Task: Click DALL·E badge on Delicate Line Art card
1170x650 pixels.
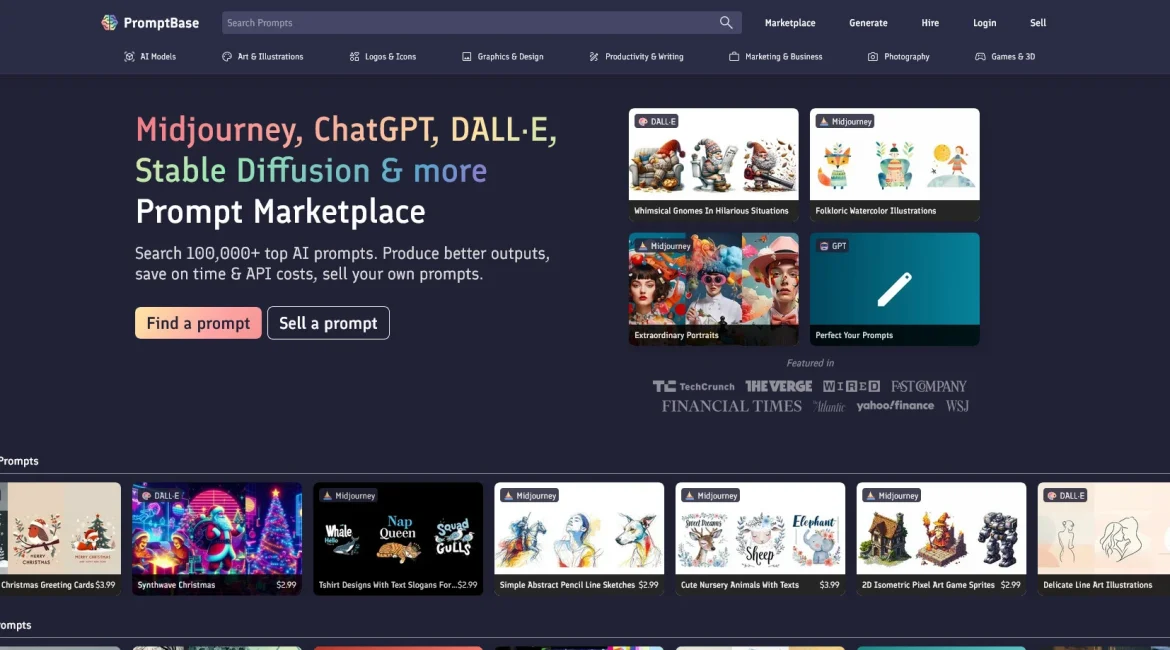Action: [1066, 496]
